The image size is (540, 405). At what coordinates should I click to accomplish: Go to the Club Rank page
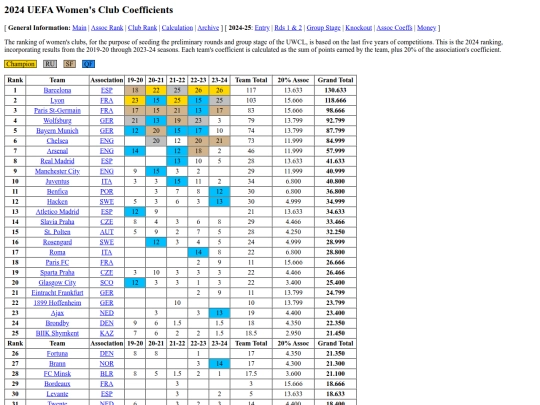[142, 28]
